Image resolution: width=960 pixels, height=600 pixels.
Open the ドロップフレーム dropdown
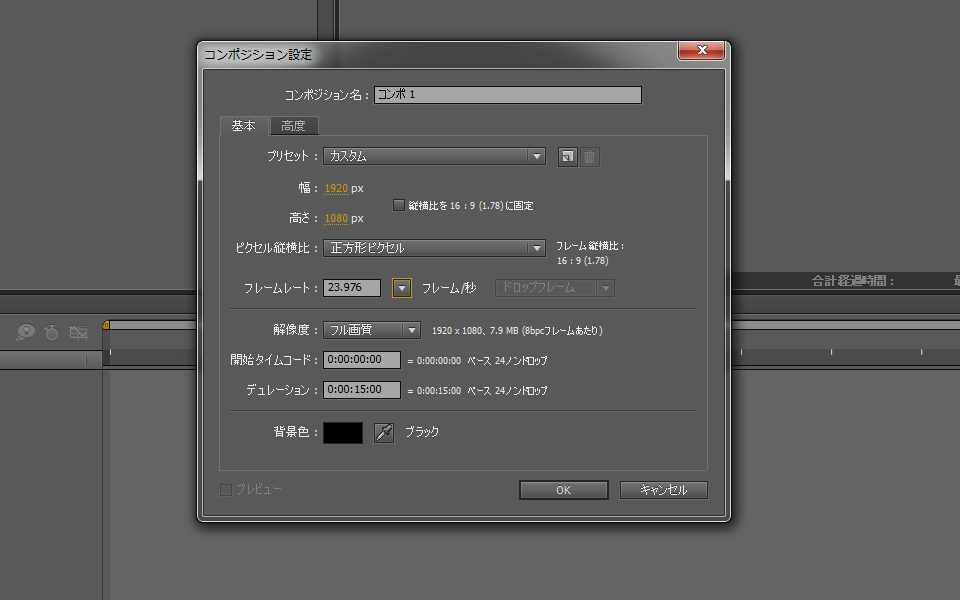click(x=555, y=288)
